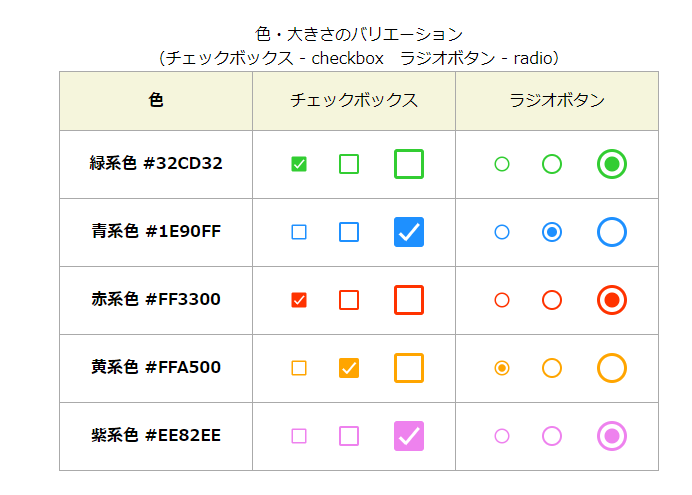The height and width of the screenshot is (495, 692).
Task: Check the medium green checkbox
Action: 349,164
